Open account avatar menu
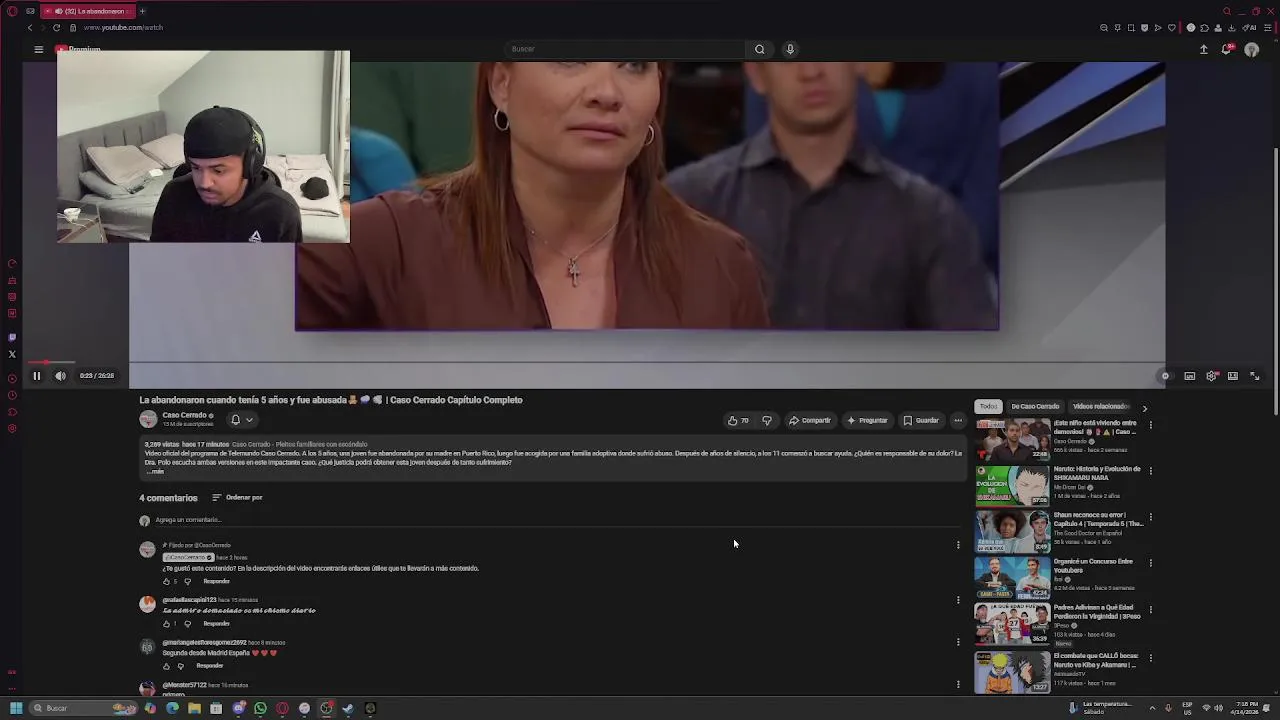1280x720 pixels. click(1251, 49)
